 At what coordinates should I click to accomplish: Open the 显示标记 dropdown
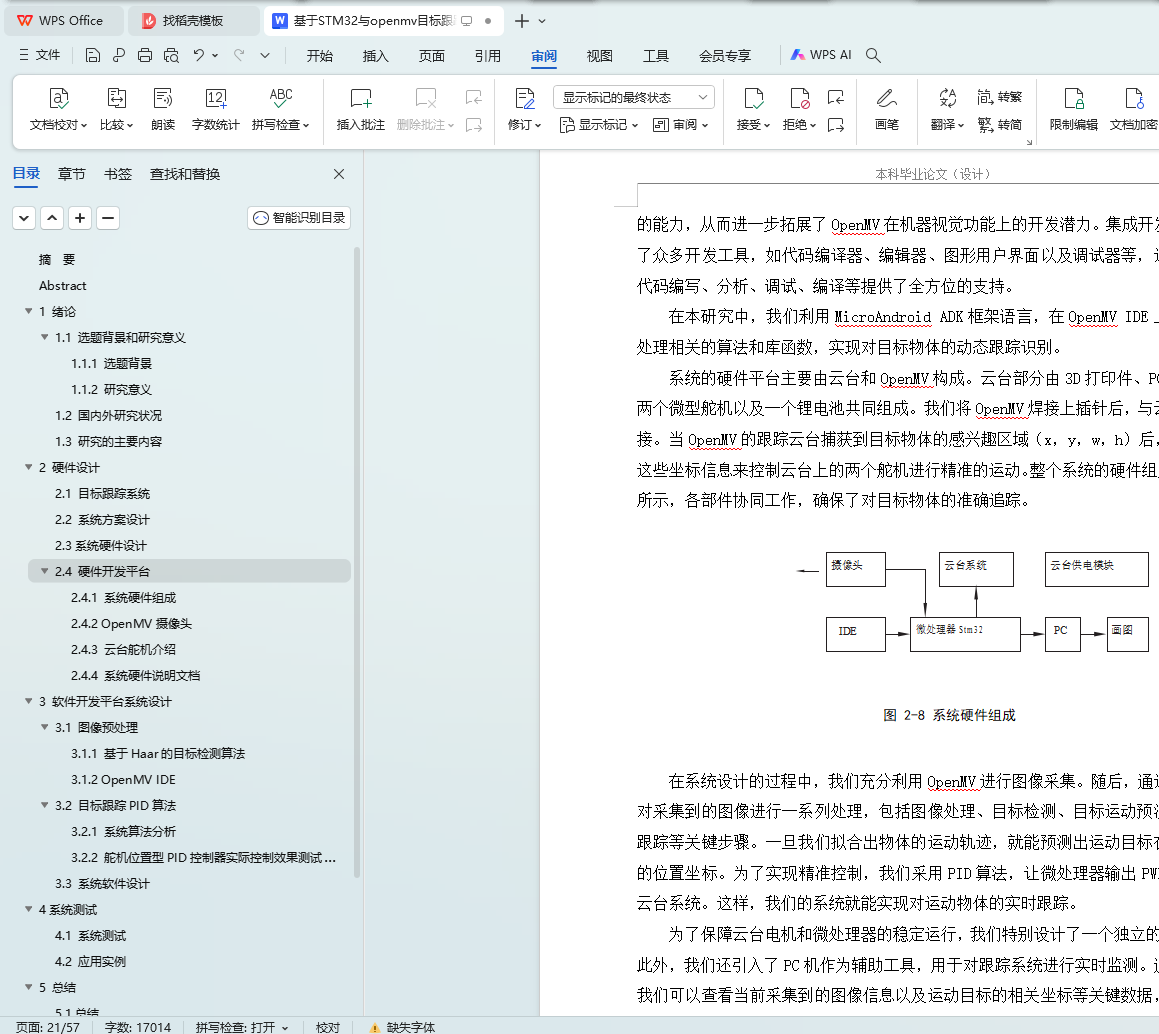[598, 125]
